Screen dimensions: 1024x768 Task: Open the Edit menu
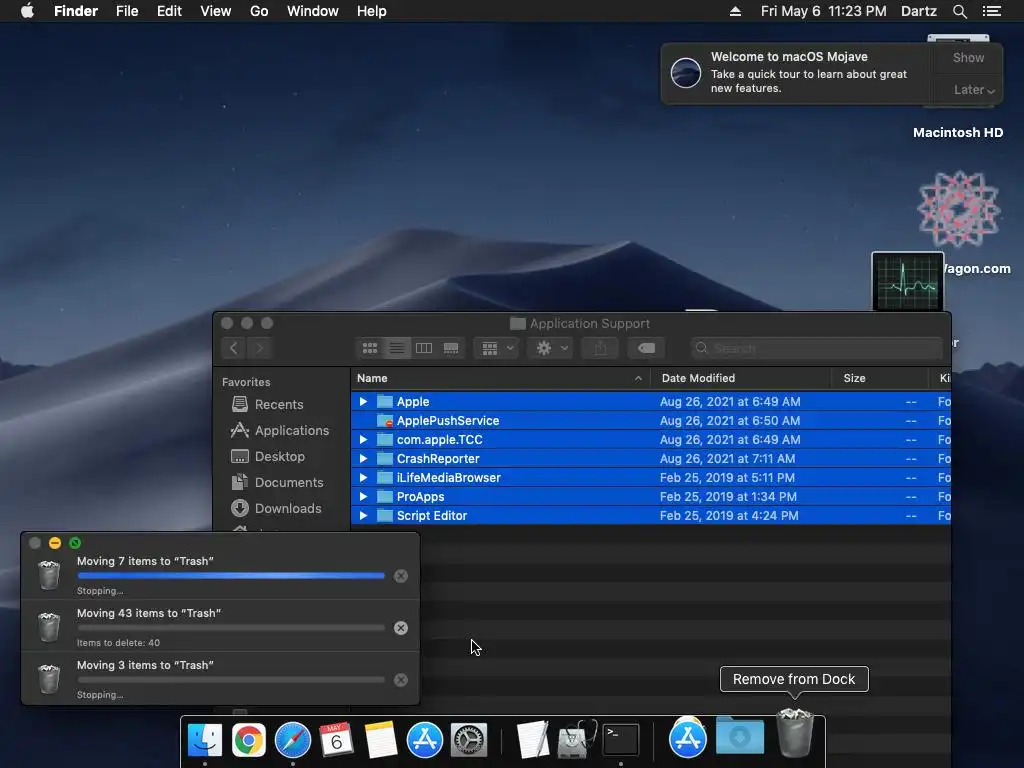169,11
